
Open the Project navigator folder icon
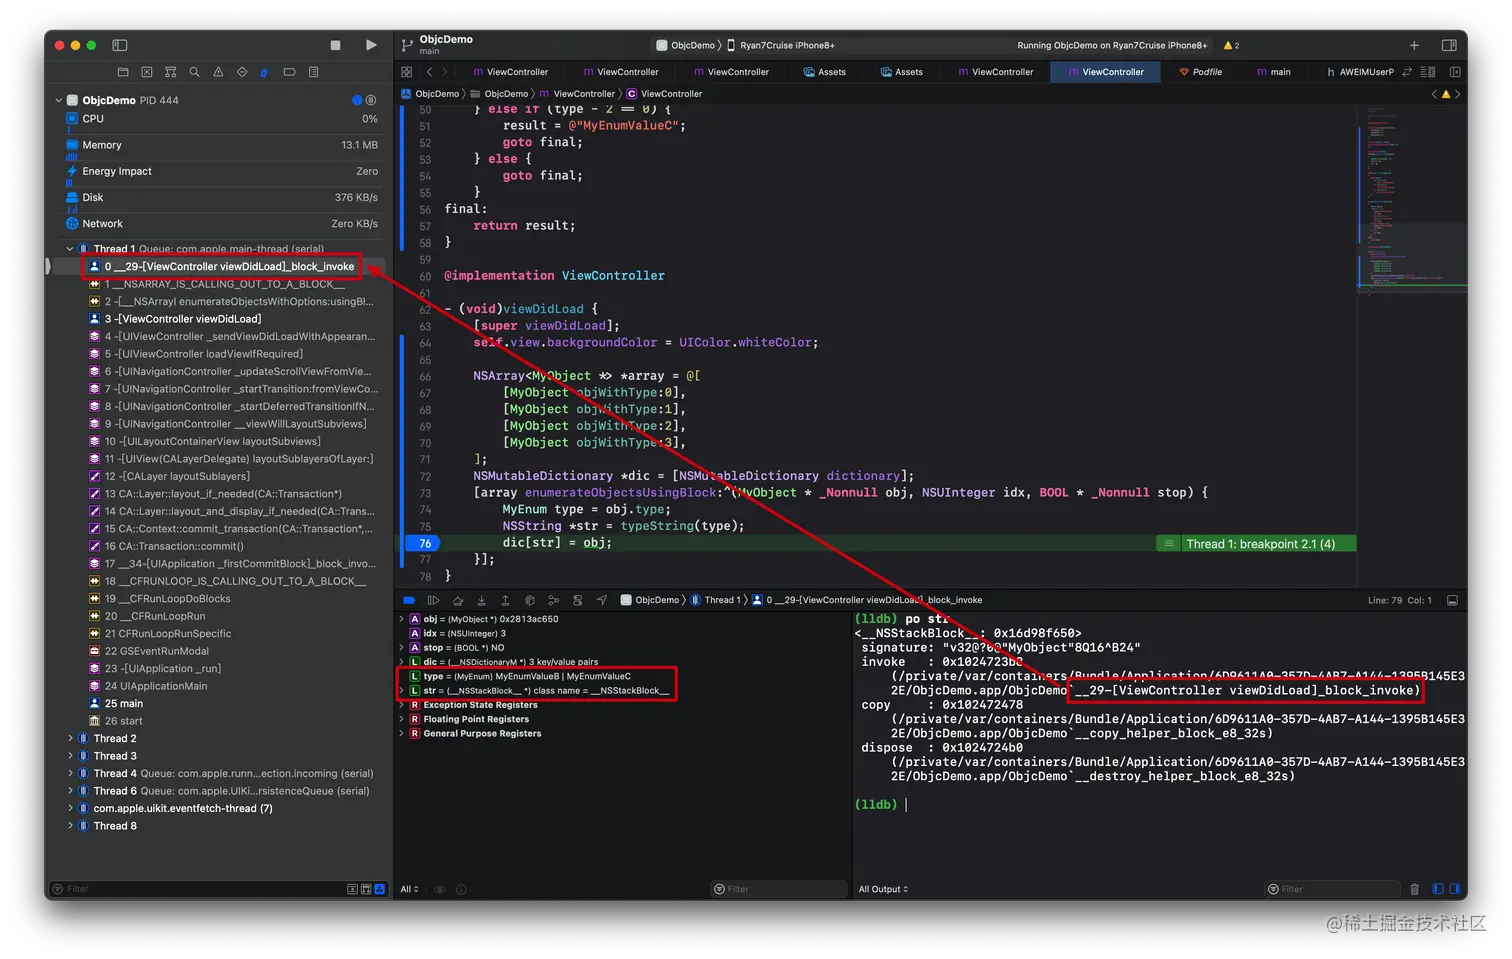pyautogui.click(x=123, y=72)
